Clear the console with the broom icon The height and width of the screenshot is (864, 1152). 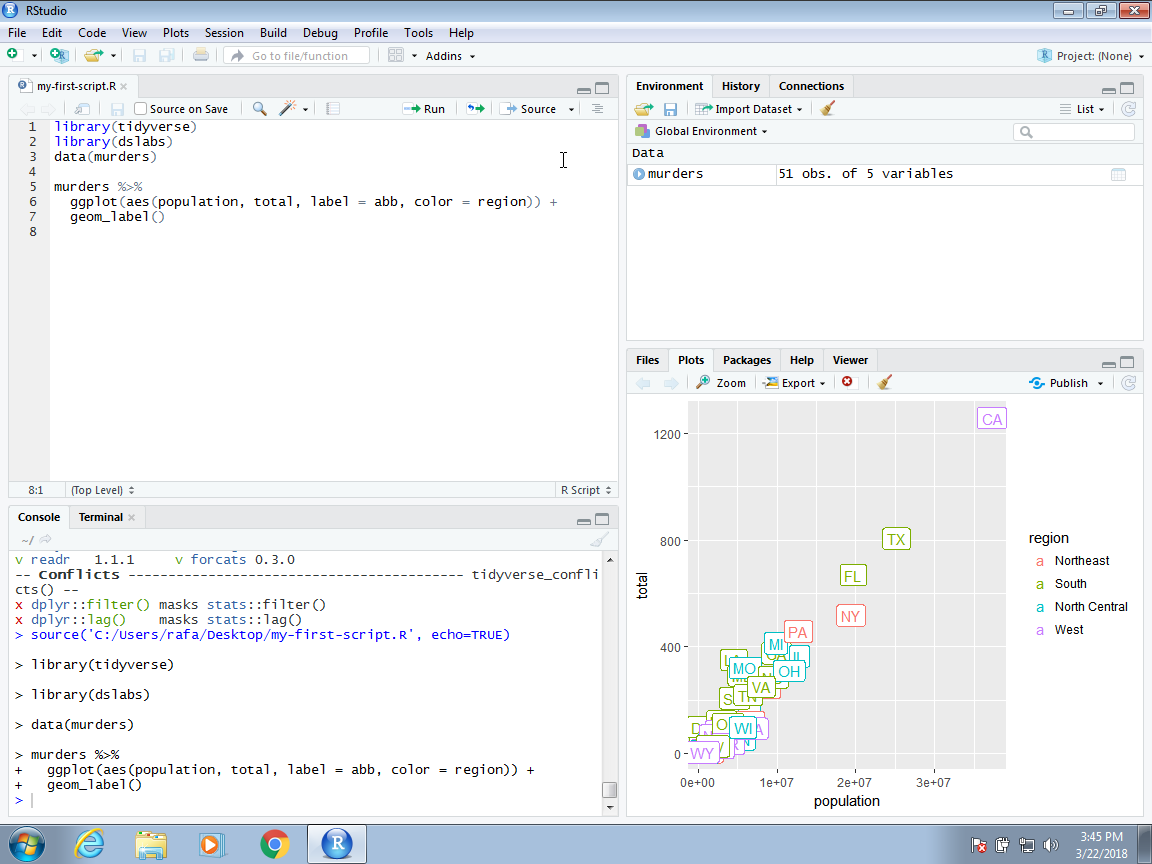[598, 540]
